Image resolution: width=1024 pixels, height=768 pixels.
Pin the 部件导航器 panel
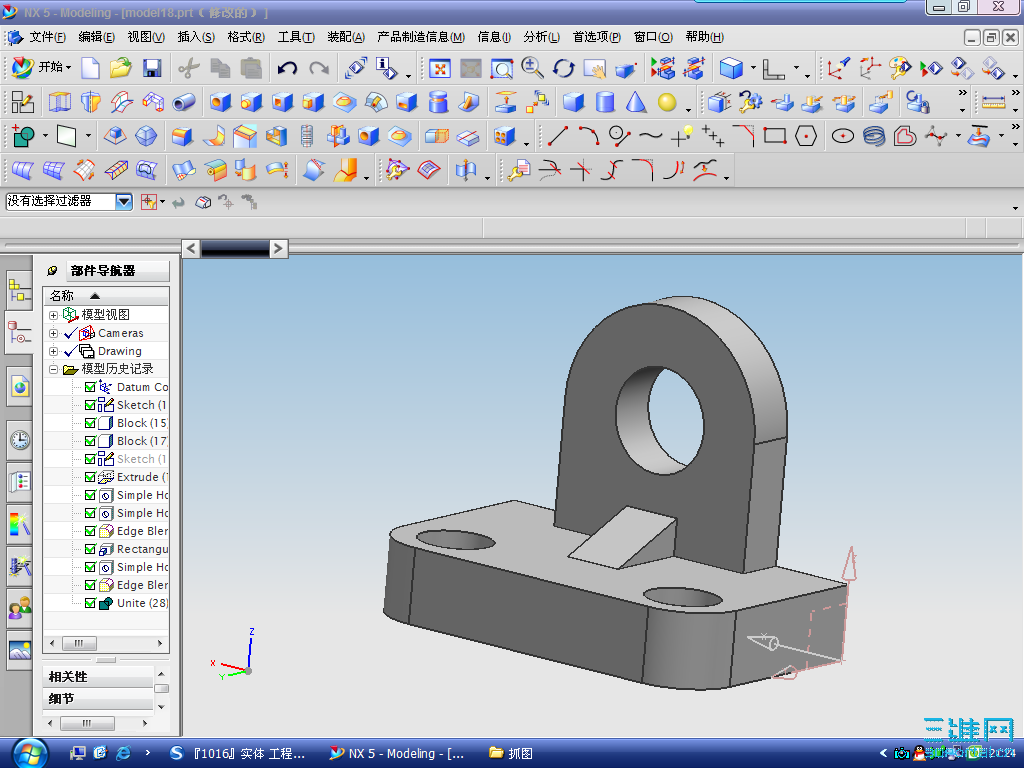[x=52, y=270]
